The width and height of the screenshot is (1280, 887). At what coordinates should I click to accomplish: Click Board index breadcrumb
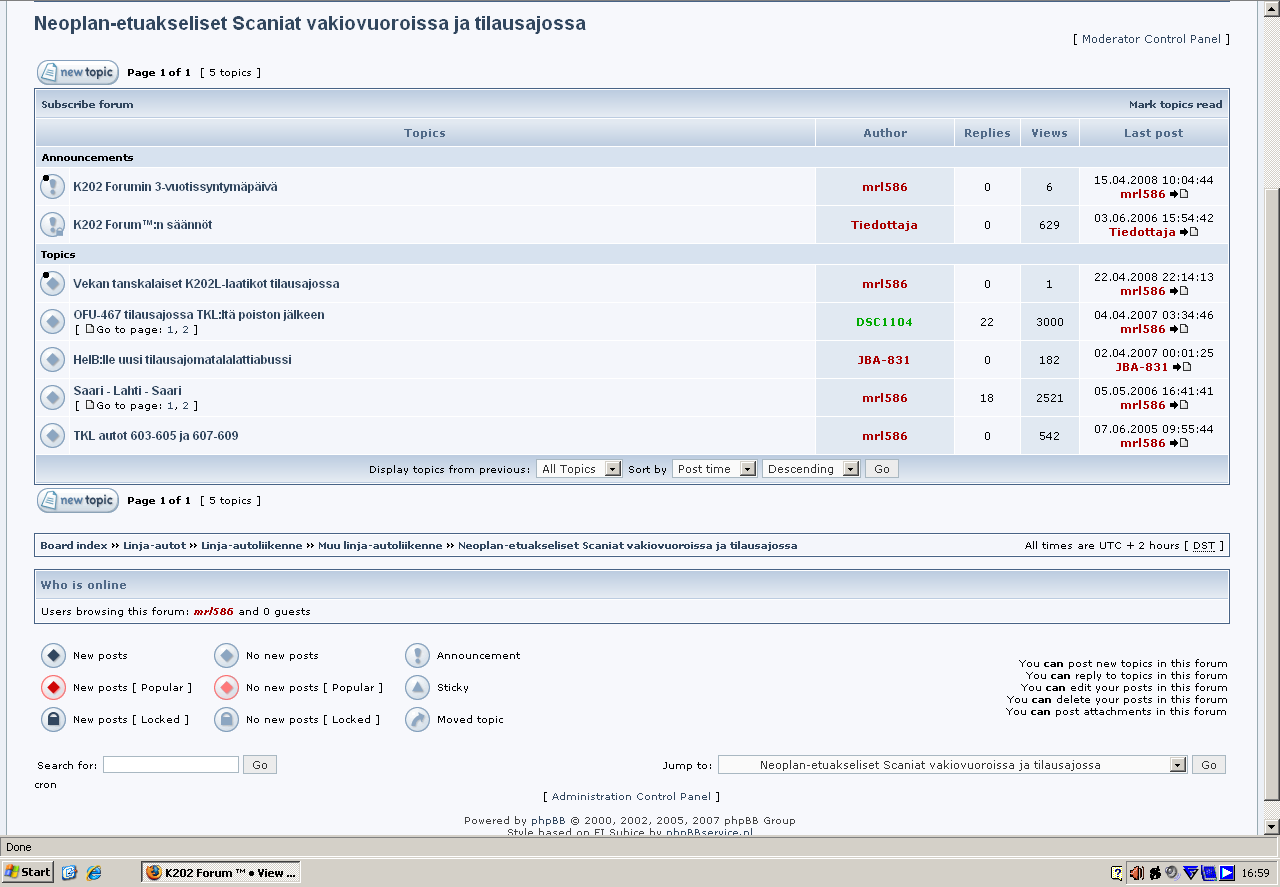point(74,546)
